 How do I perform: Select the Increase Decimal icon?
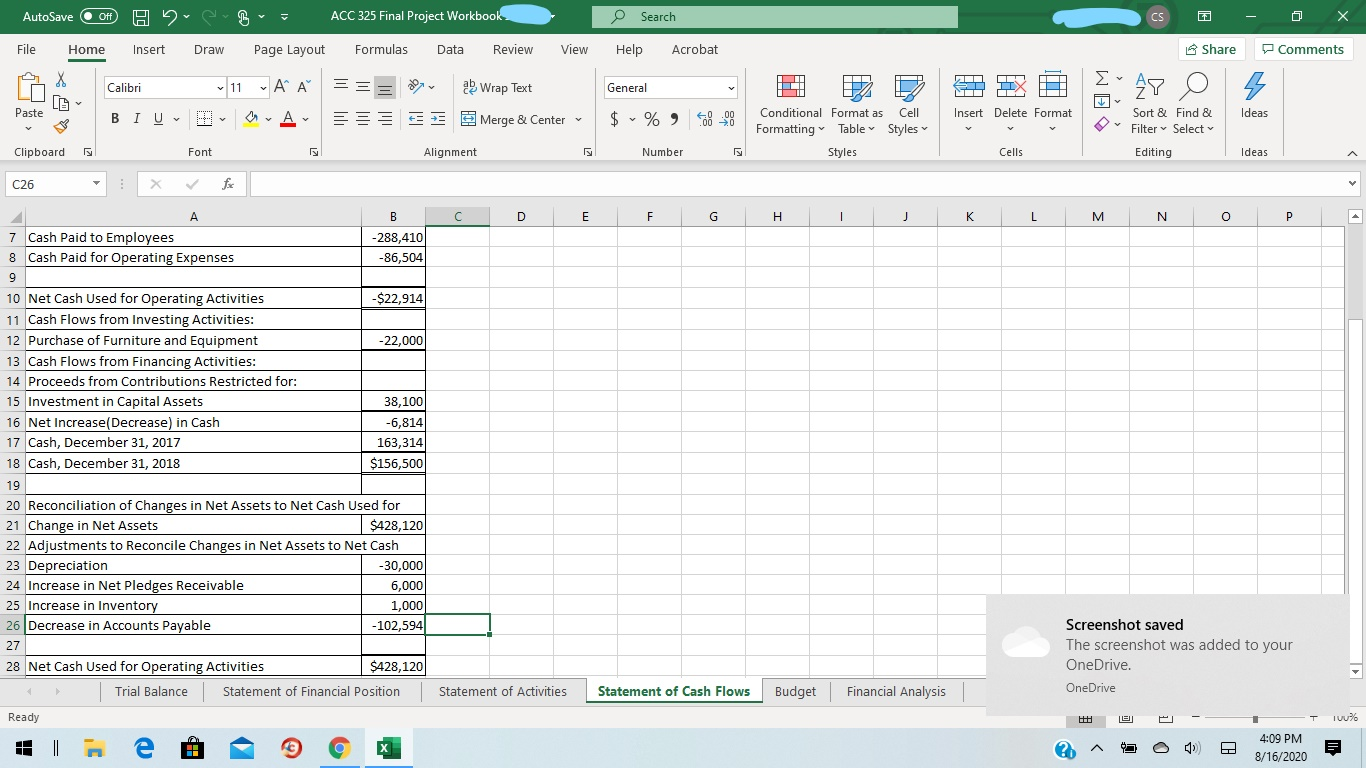tap(704, 118)
